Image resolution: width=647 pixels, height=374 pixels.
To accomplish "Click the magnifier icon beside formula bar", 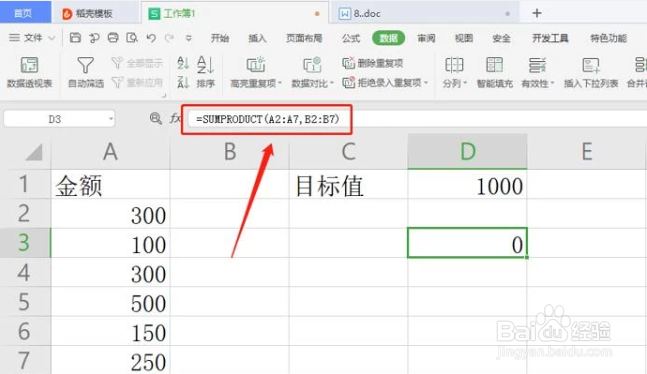I will click(155, 118).
